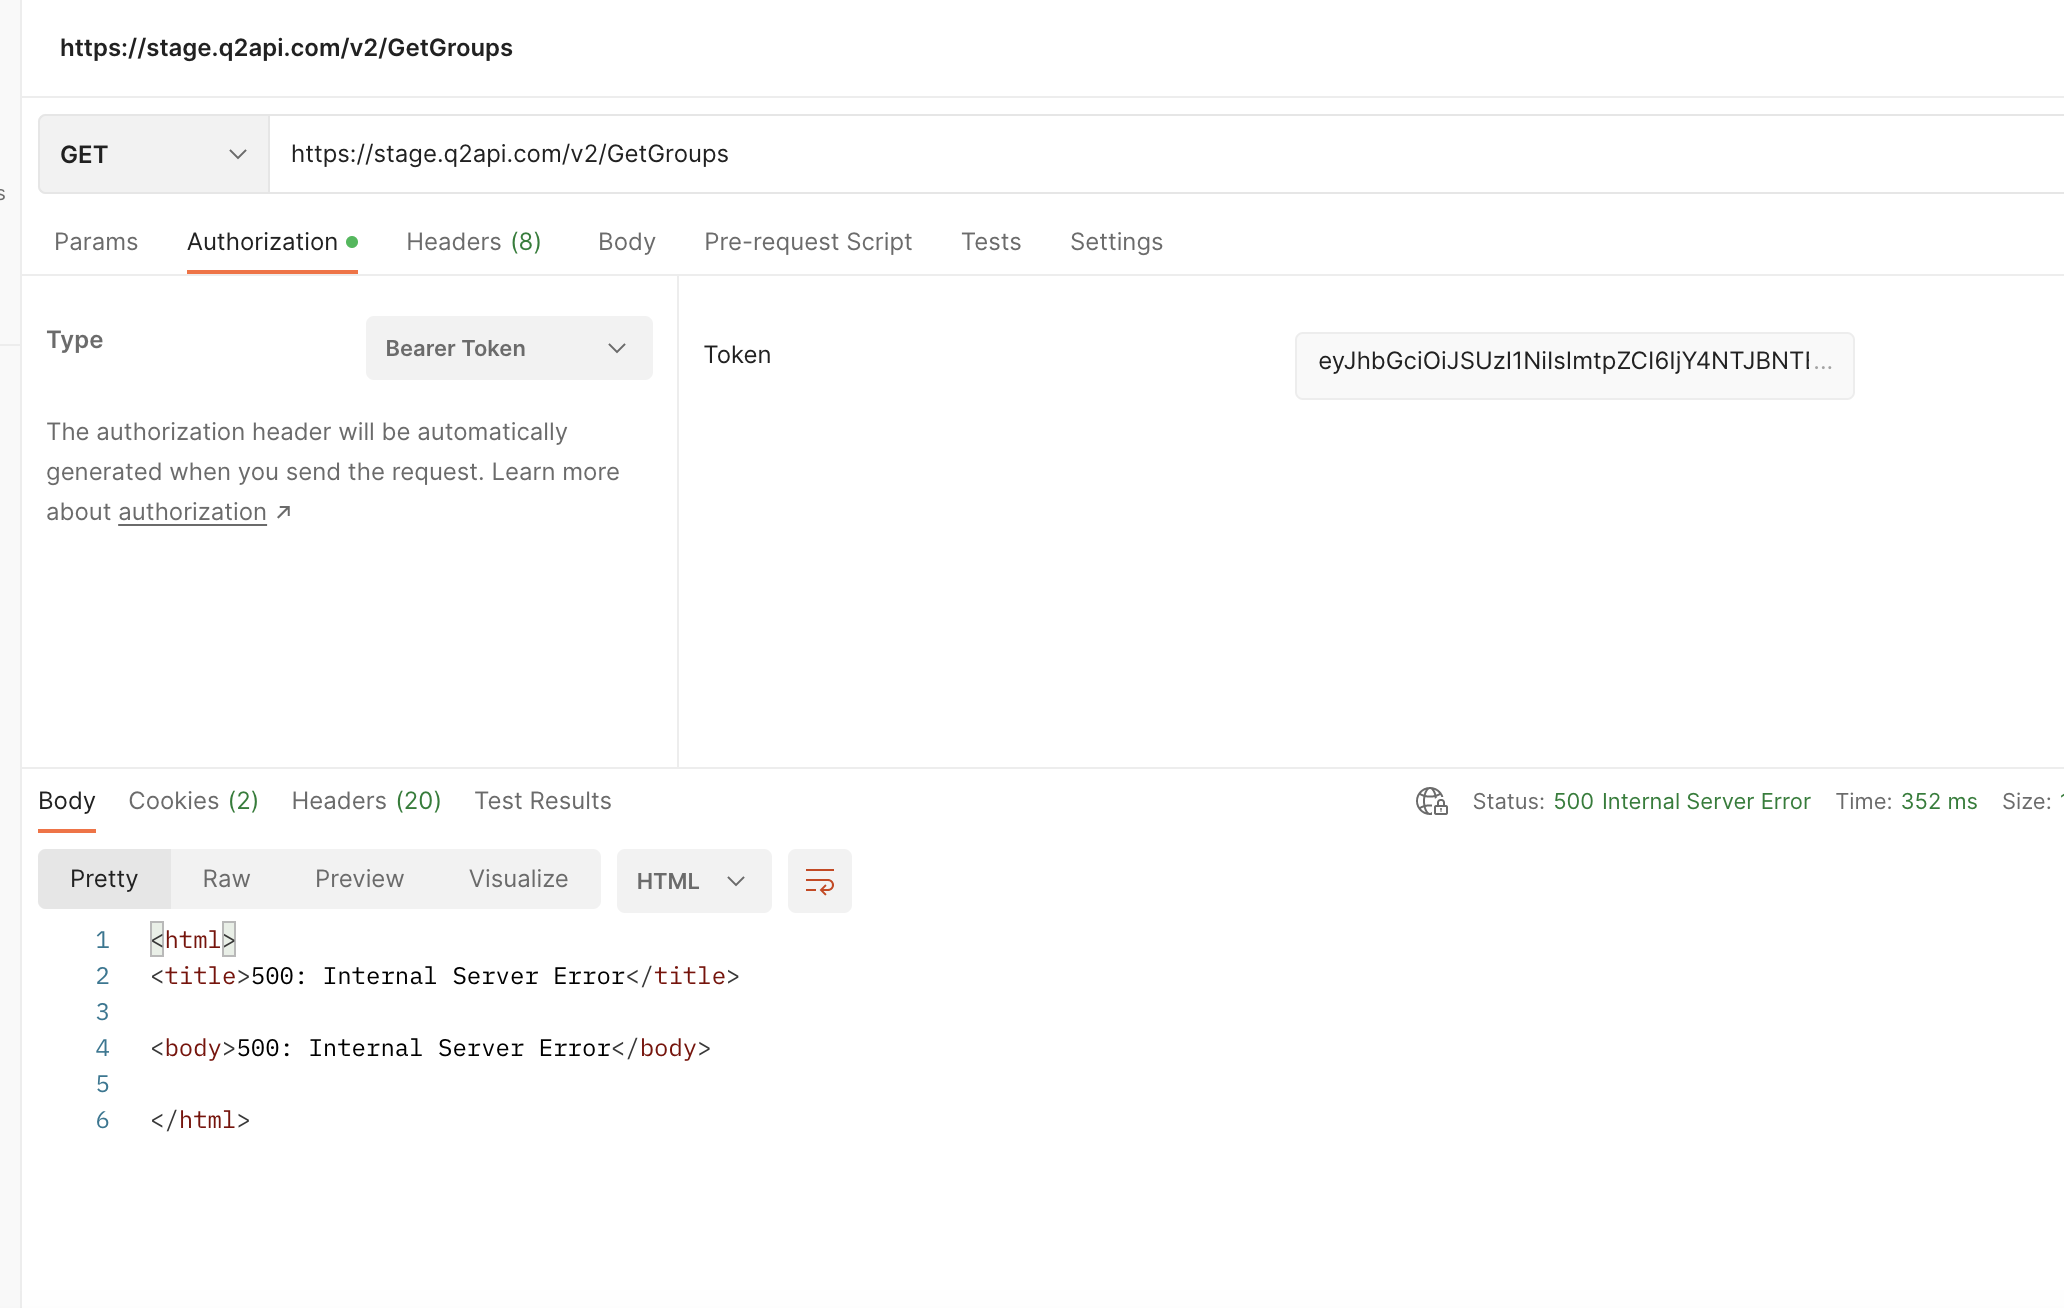2064x1308 pixels.
Task: Switch to the Params tab
Action: tap(96, 242)
